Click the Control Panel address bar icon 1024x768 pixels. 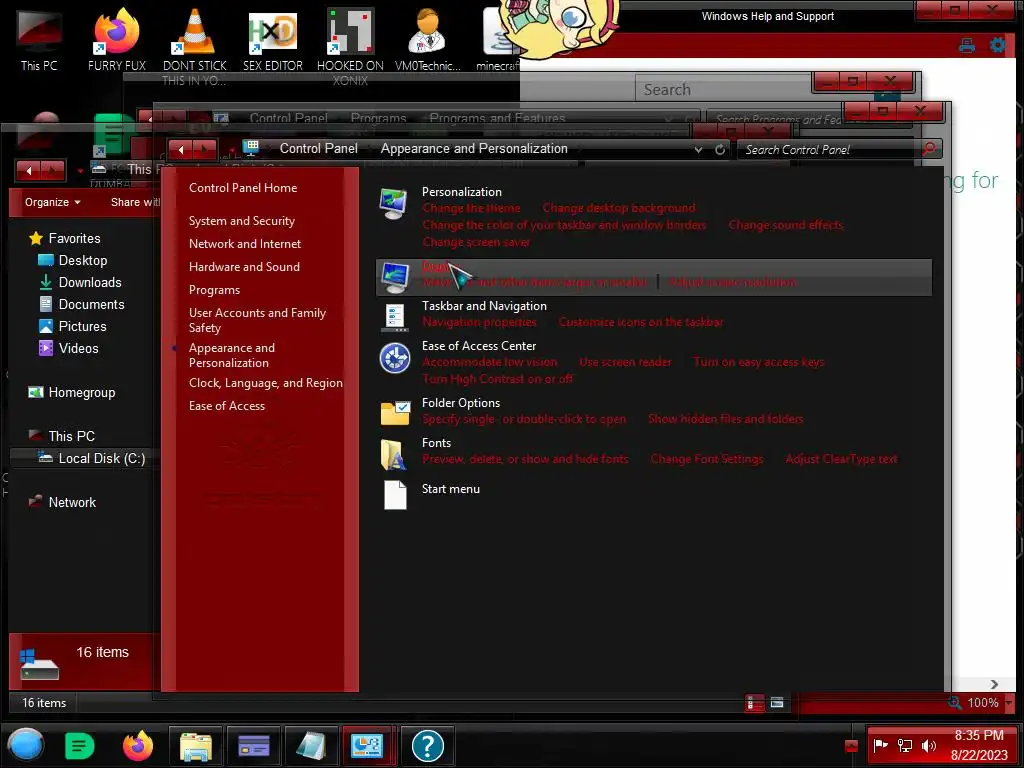(251, 148)
